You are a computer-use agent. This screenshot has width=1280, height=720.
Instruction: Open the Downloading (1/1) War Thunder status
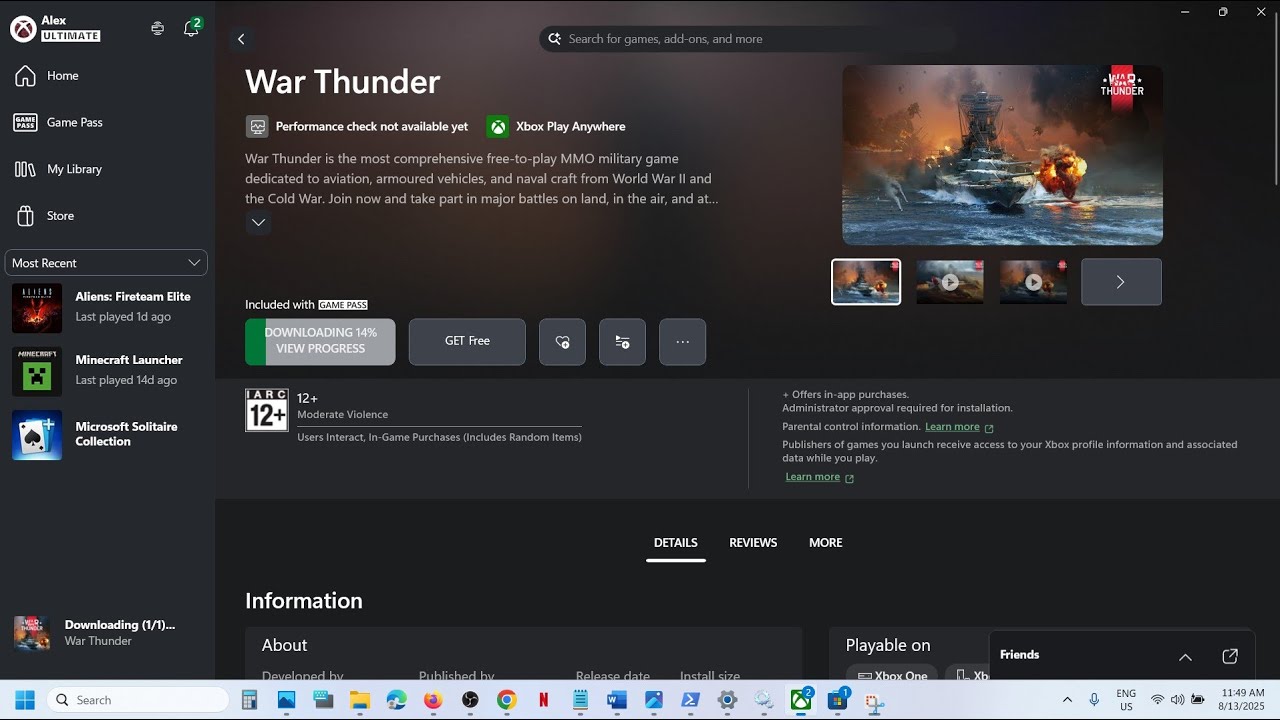(x=106, y=633)
